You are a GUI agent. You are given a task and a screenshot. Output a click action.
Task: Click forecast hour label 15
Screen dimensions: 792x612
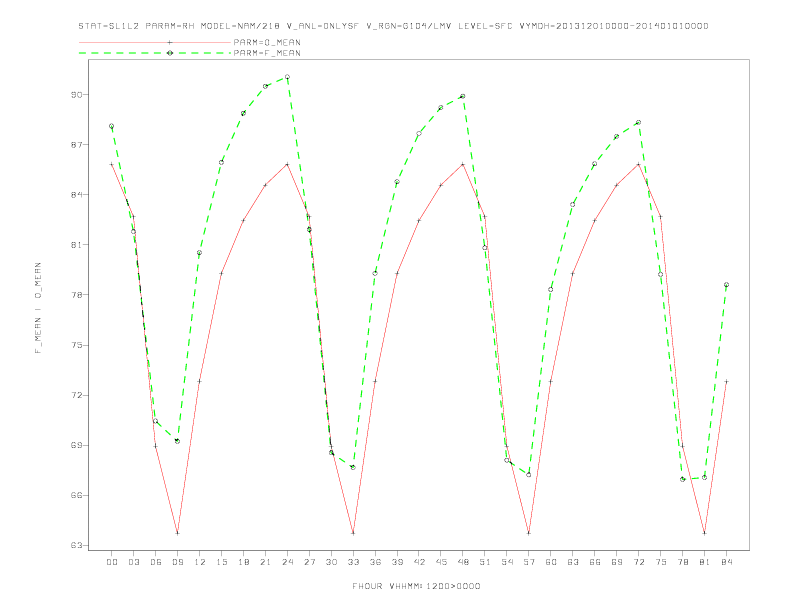tap(221, 562)
